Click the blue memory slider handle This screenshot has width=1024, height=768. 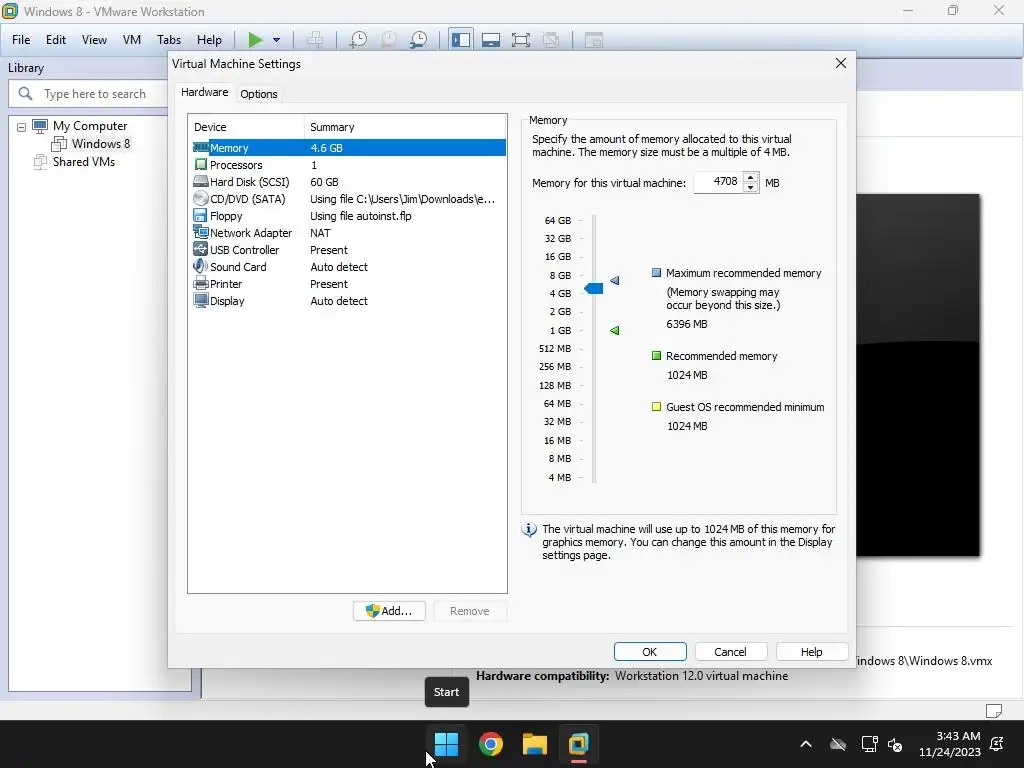point(594,288)
